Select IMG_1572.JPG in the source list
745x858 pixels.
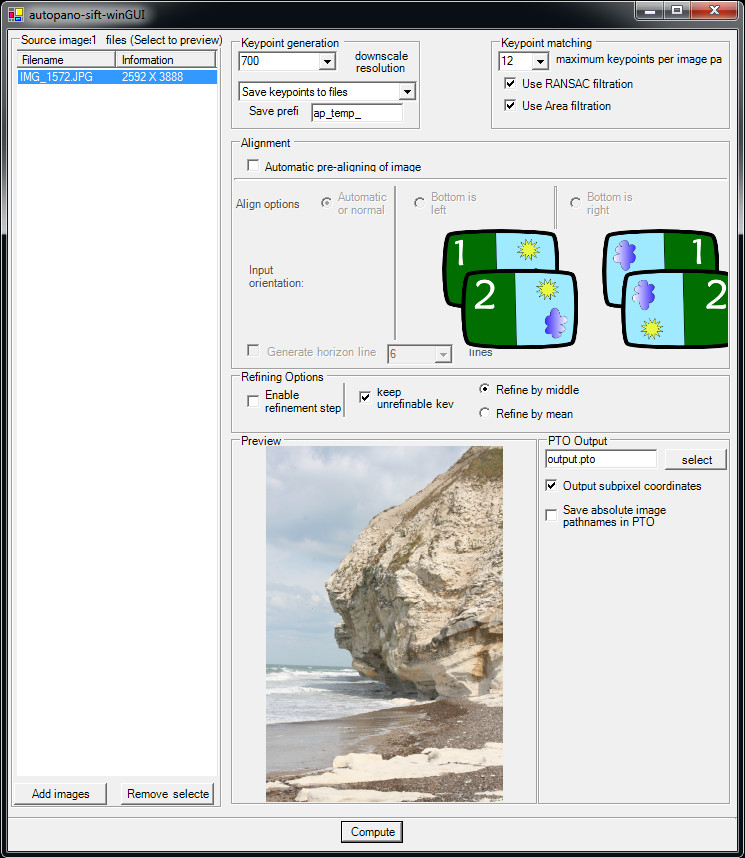[56, 77]
